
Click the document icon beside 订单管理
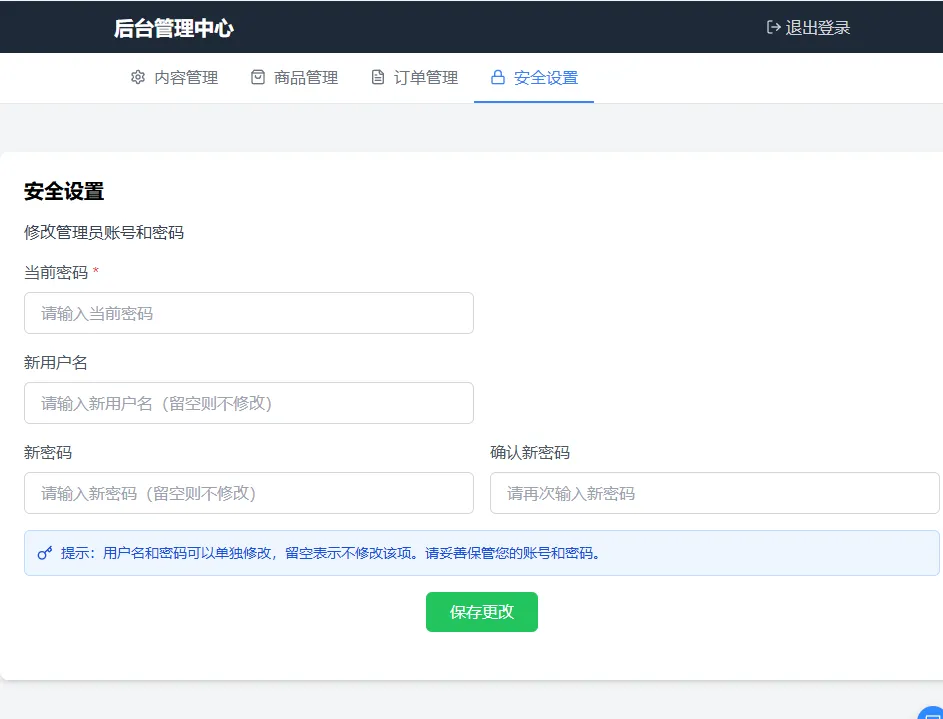click(x=377, y=76)
